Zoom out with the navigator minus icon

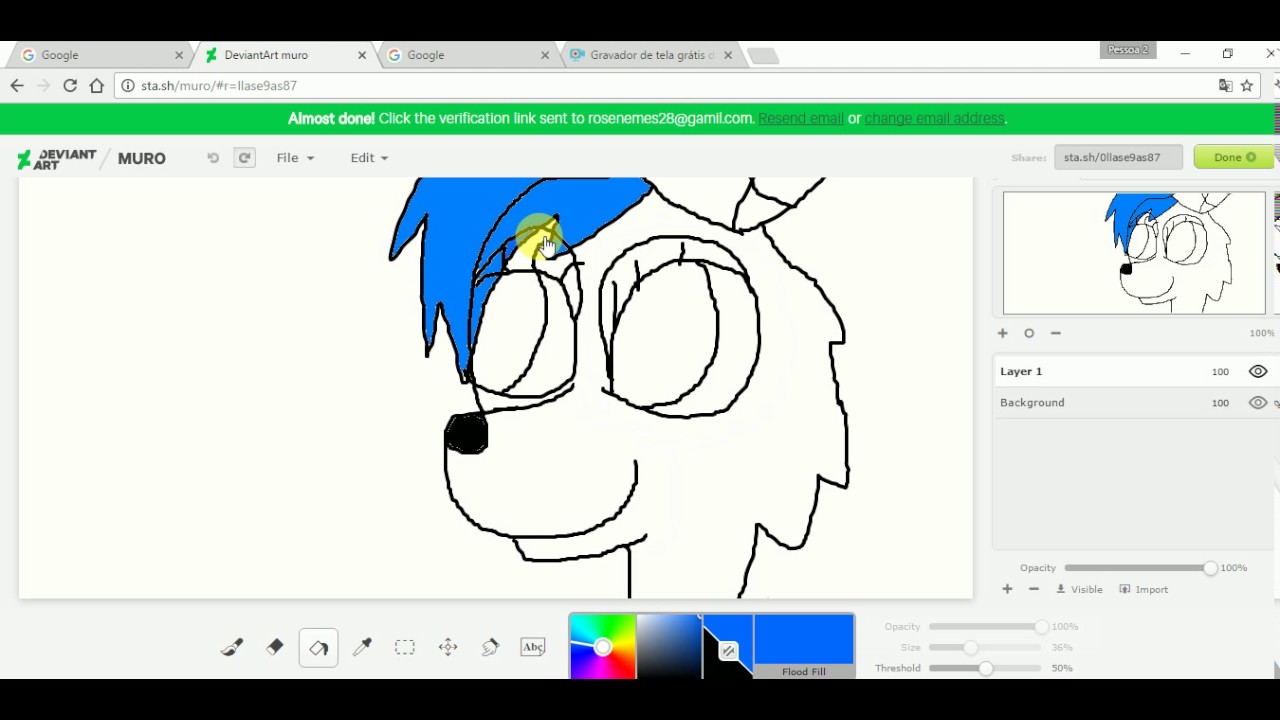point(1055,333)
